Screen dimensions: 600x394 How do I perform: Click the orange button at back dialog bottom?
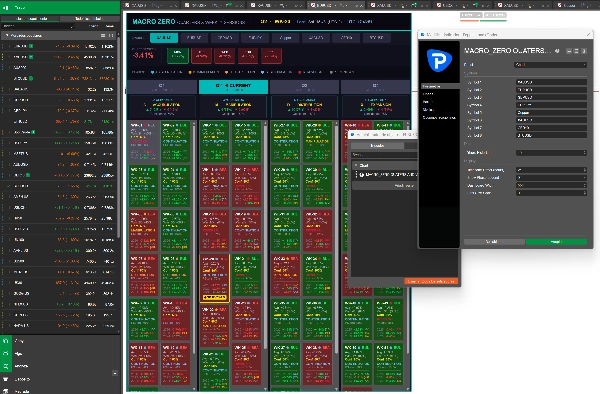tap(431, 281)
